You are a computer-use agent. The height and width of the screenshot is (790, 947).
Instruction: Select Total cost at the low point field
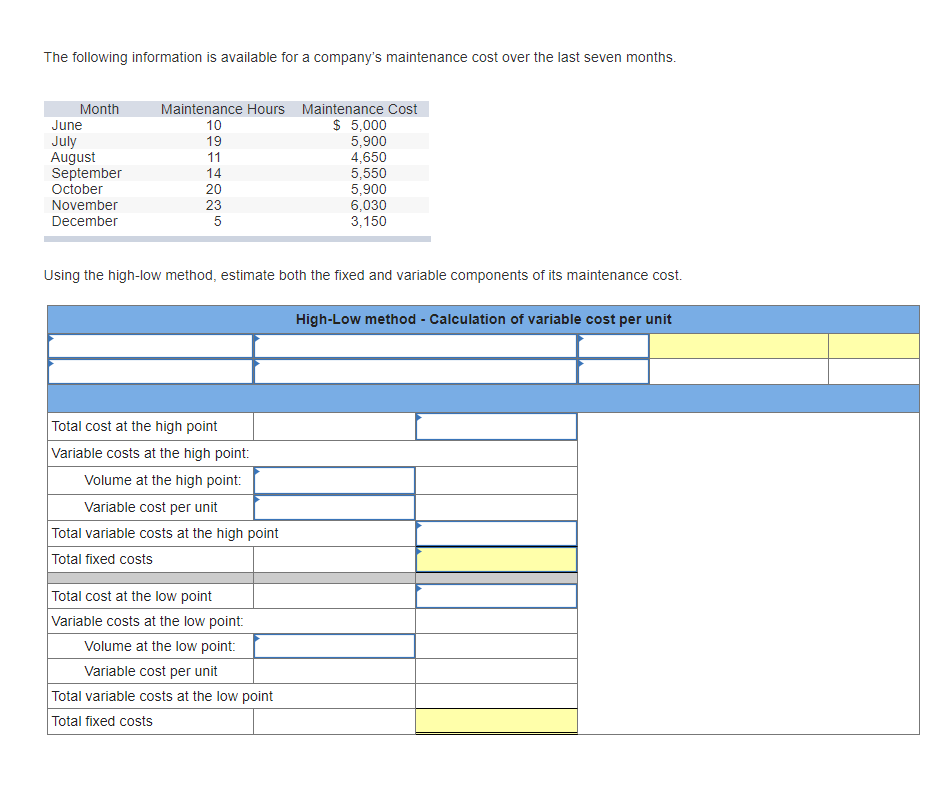pyautogui.click(x=496, y=596)
